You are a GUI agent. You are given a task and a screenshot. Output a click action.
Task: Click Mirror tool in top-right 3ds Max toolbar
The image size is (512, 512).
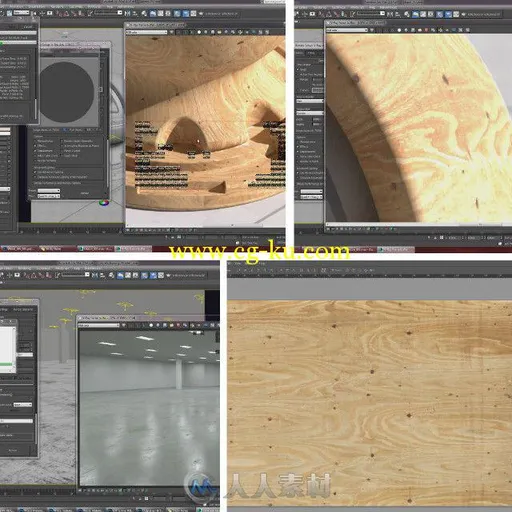390,14
